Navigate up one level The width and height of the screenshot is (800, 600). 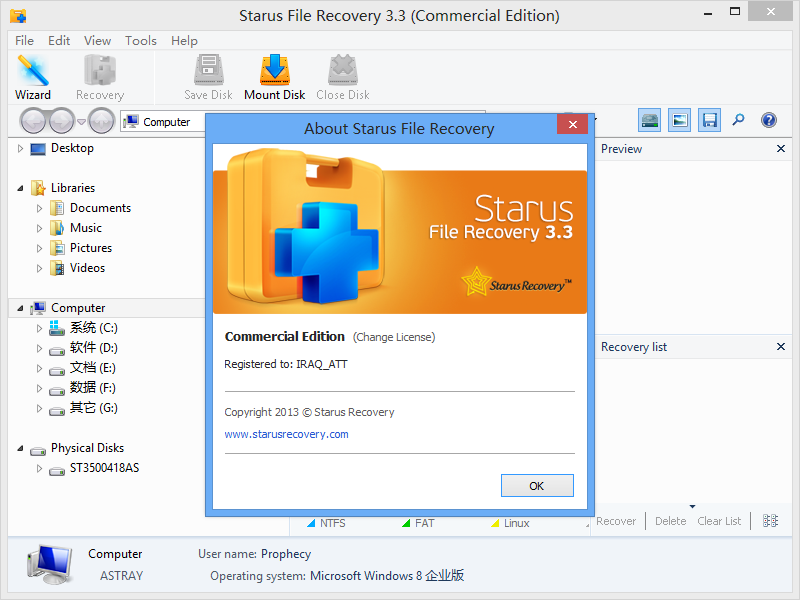[x=102, y=121]
